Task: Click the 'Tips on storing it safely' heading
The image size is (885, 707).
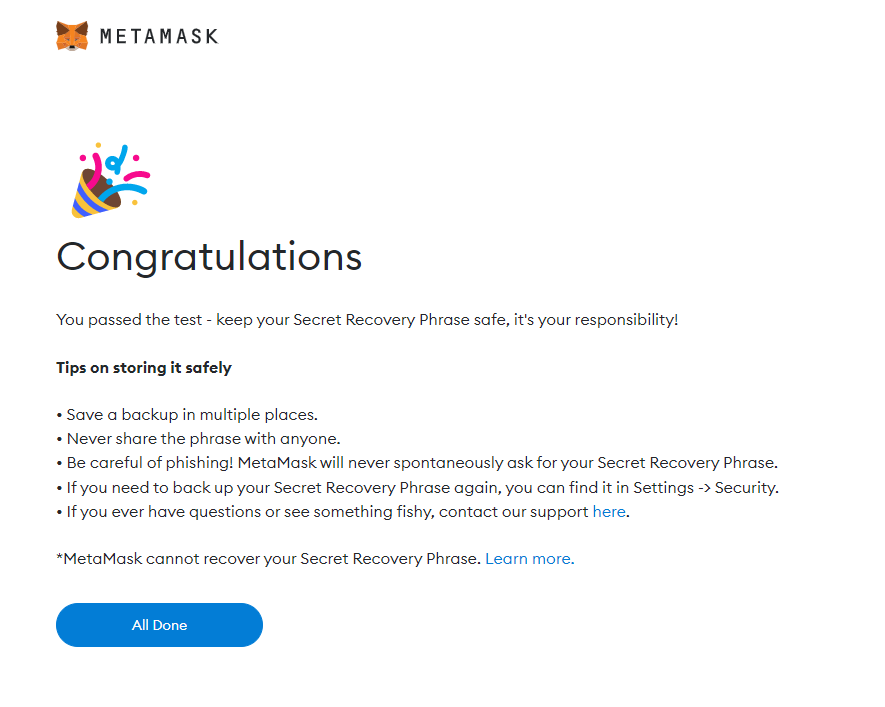Action: coord(144,368)
